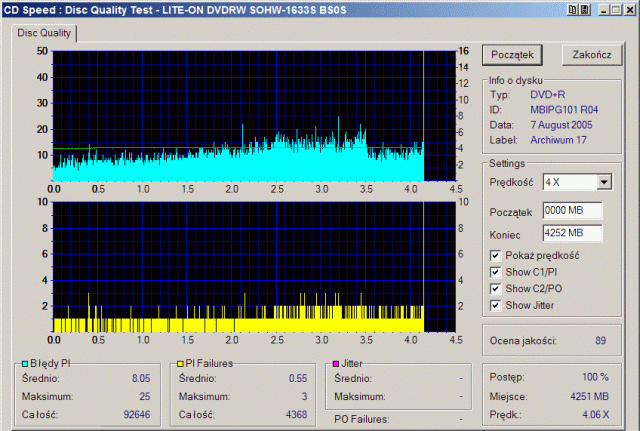Click the Ocena jakości value 89
640x431 pixels.
point(600,341)
